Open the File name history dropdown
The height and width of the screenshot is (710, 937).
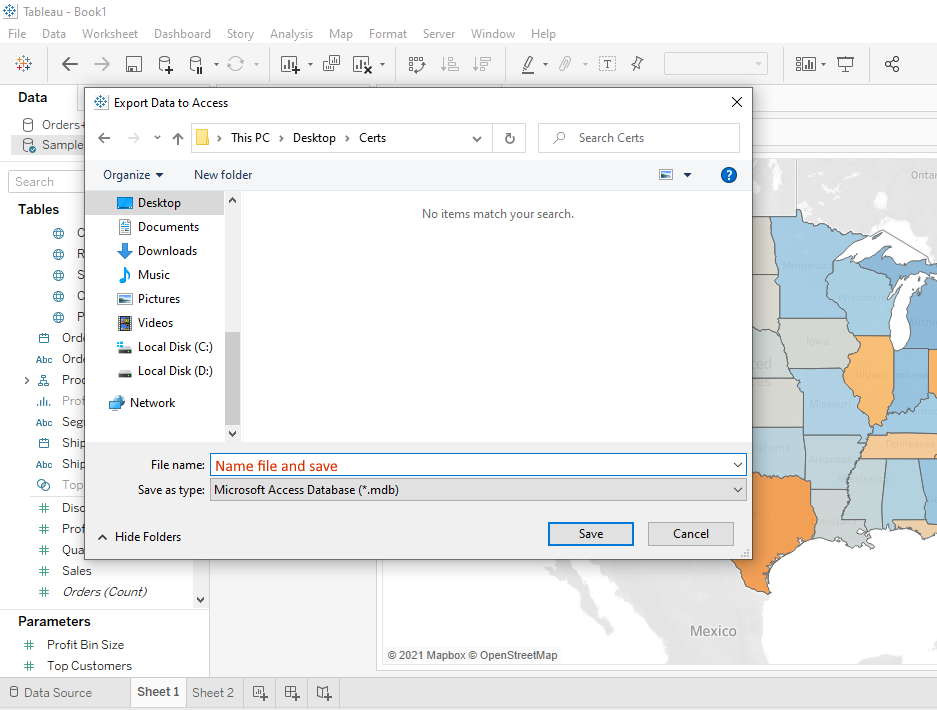point(738,465)
